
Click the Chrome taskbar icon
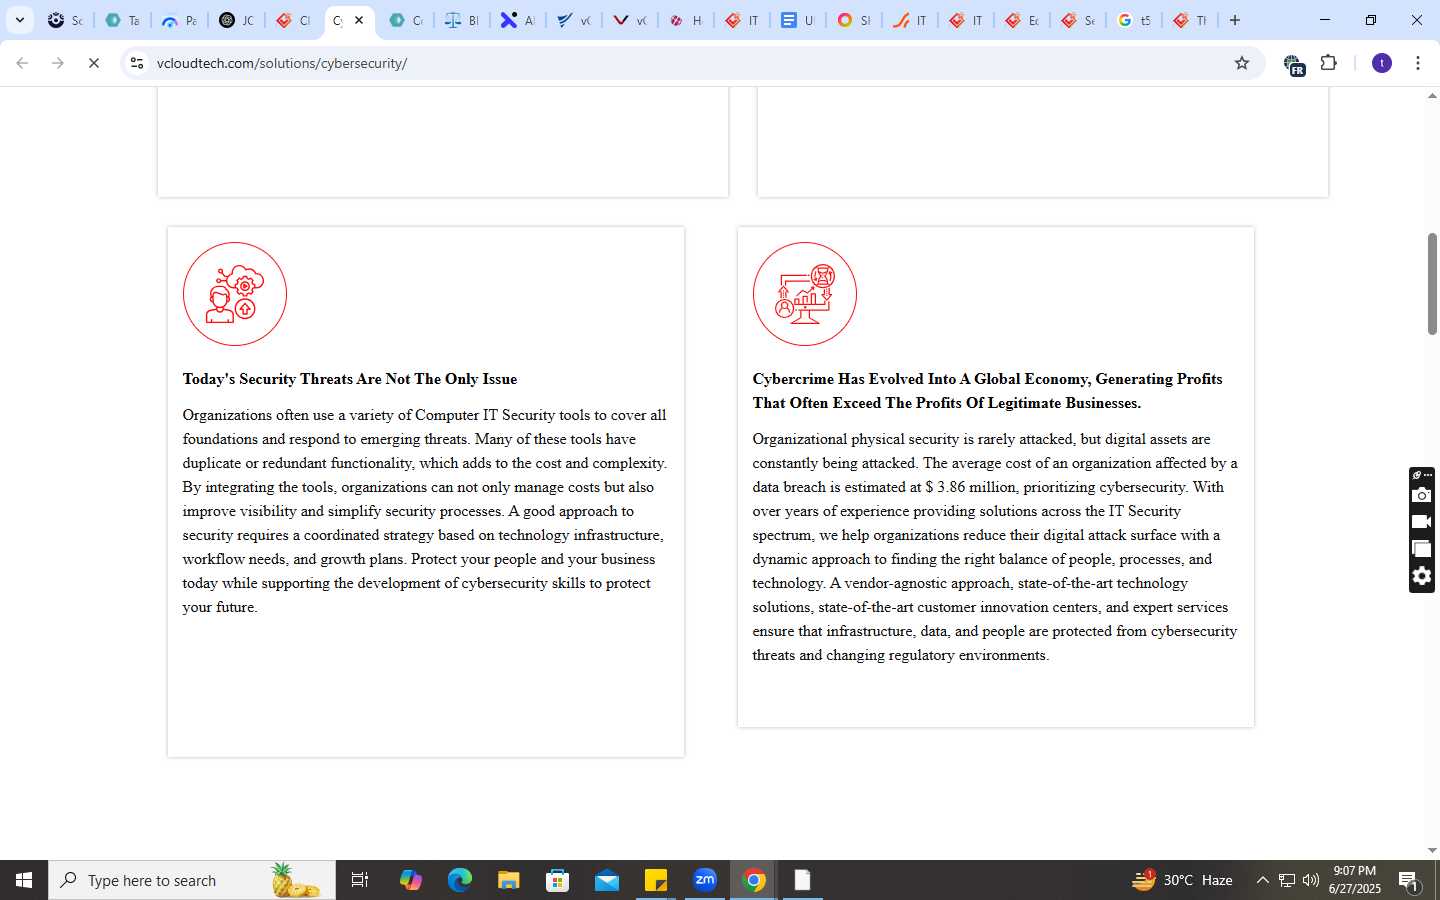coord(754,880)
